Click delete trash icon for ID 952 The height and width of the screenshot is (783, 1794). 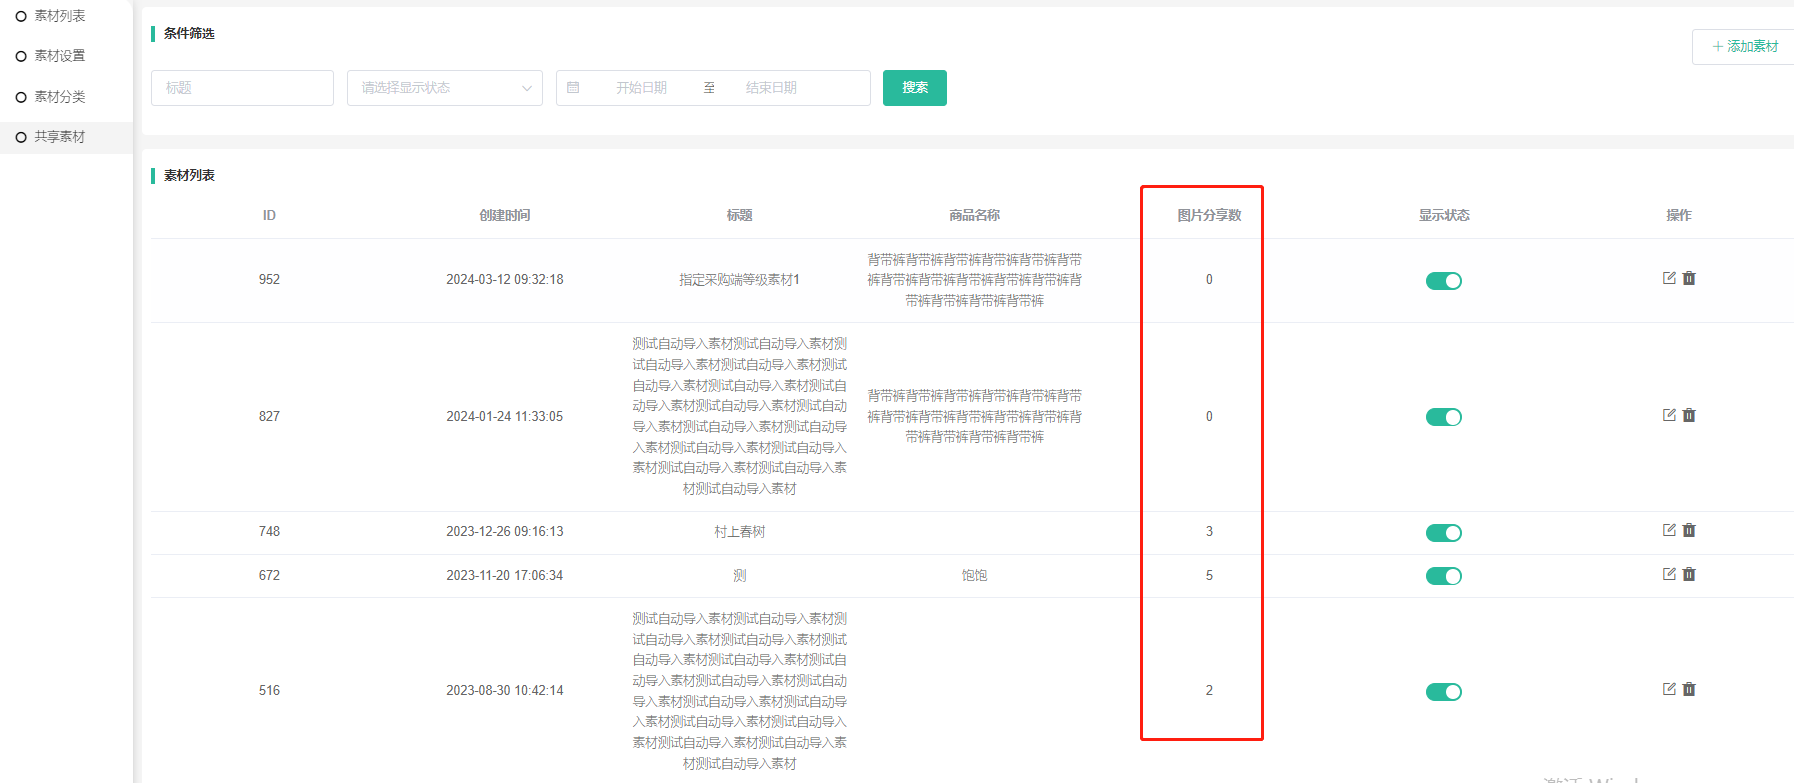(x=1689, y=278)
